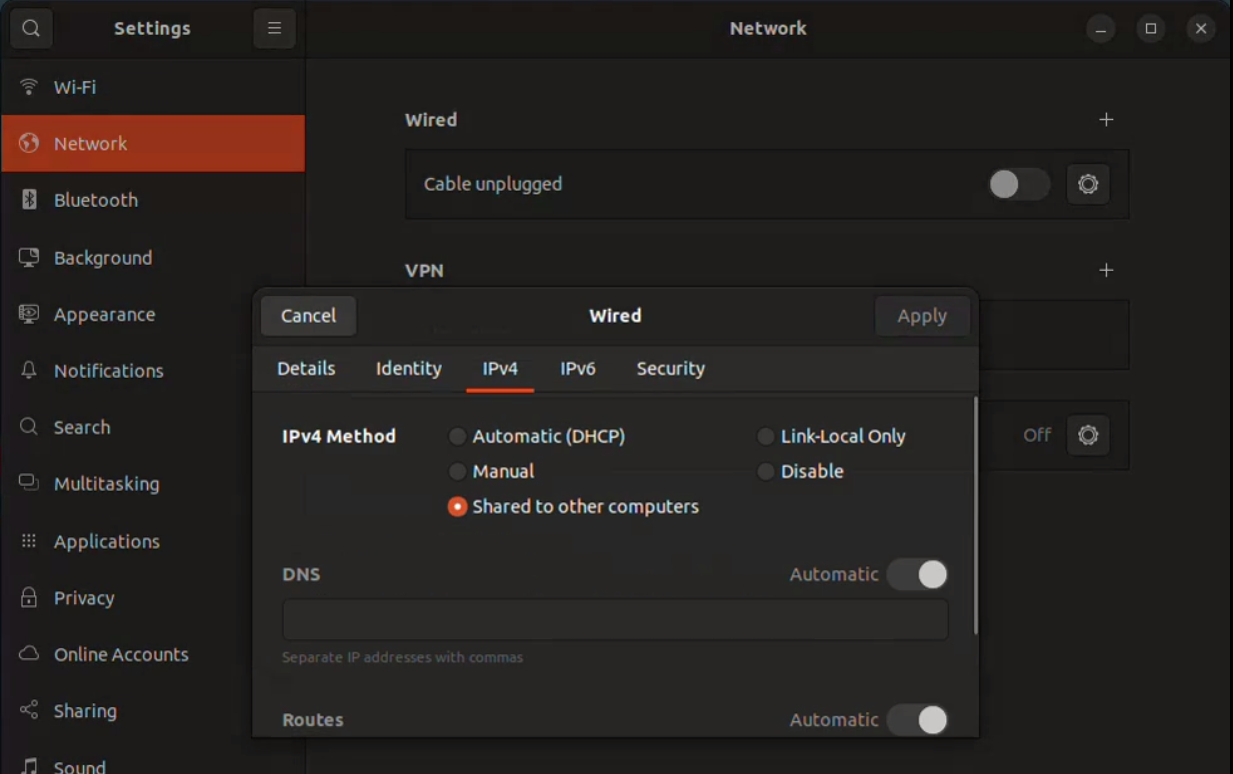Click the Online Accounts cloud icon
This screenshot has height=774, width=1233.
click(x=29, y=654)
